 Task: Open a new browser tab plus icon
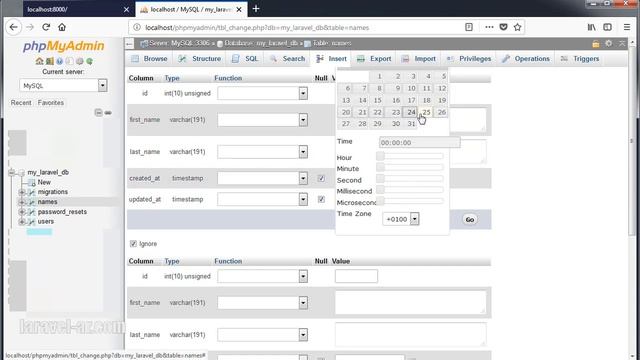pyautogui.click(x=256, y=9)
